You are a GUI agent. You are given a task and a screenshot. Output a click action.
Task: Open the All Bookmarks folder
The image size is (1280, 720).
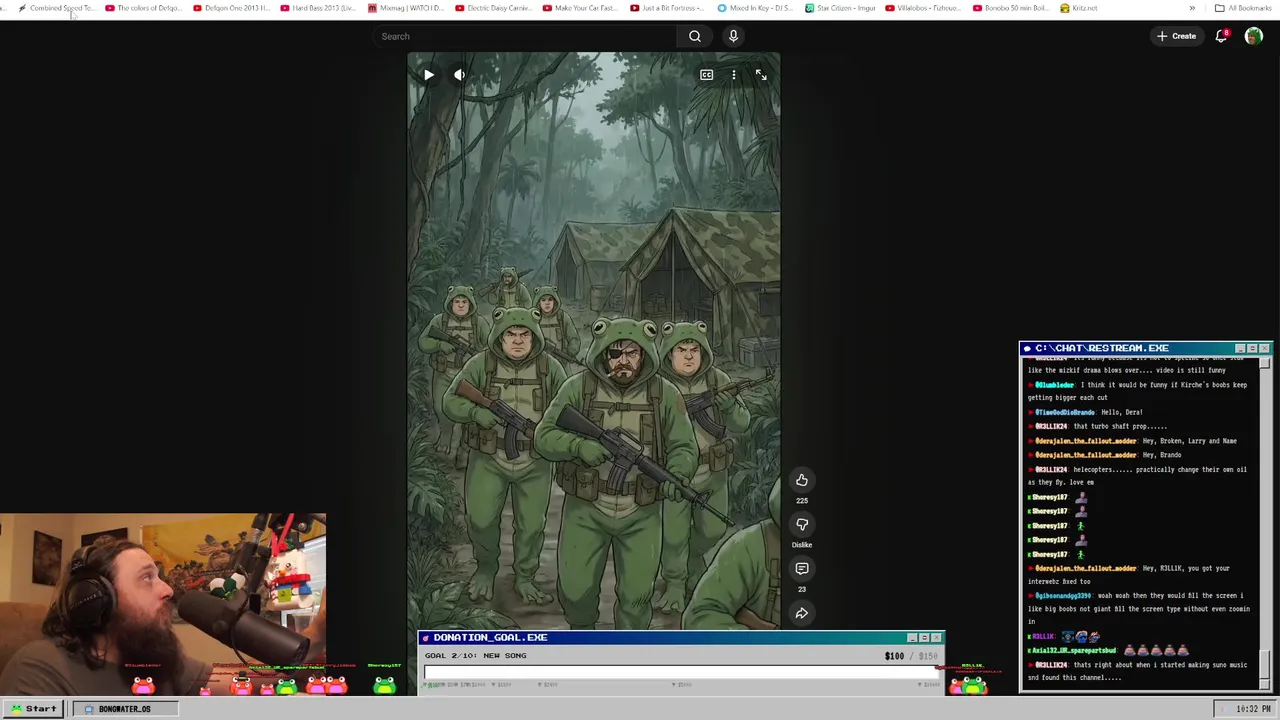1243,8
